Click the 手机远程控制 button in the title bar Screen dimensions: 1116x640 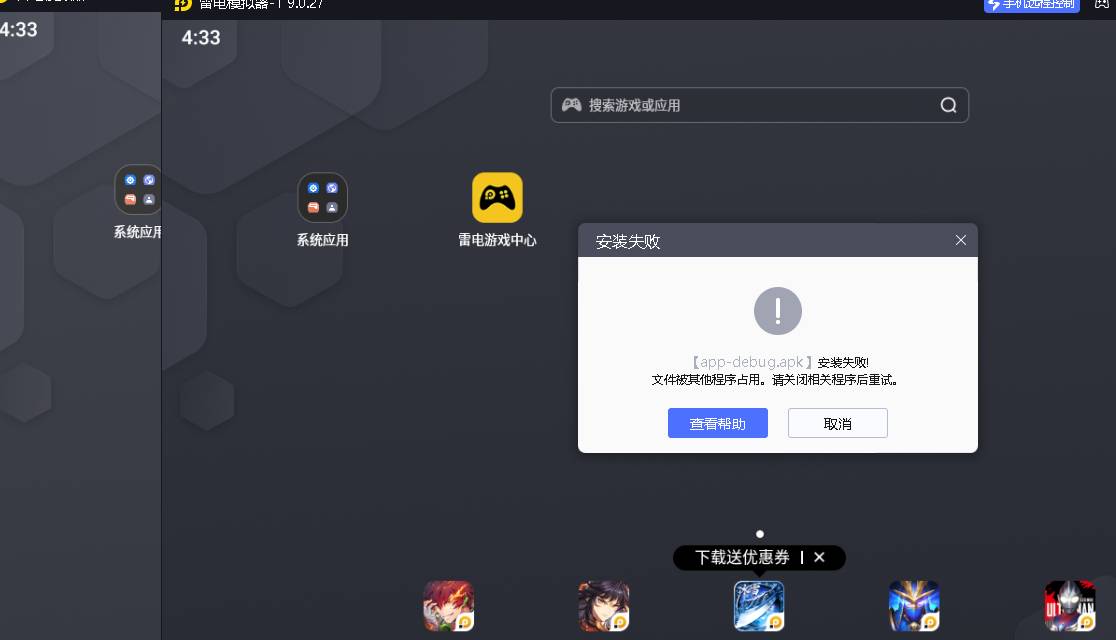coord(1031,4)
